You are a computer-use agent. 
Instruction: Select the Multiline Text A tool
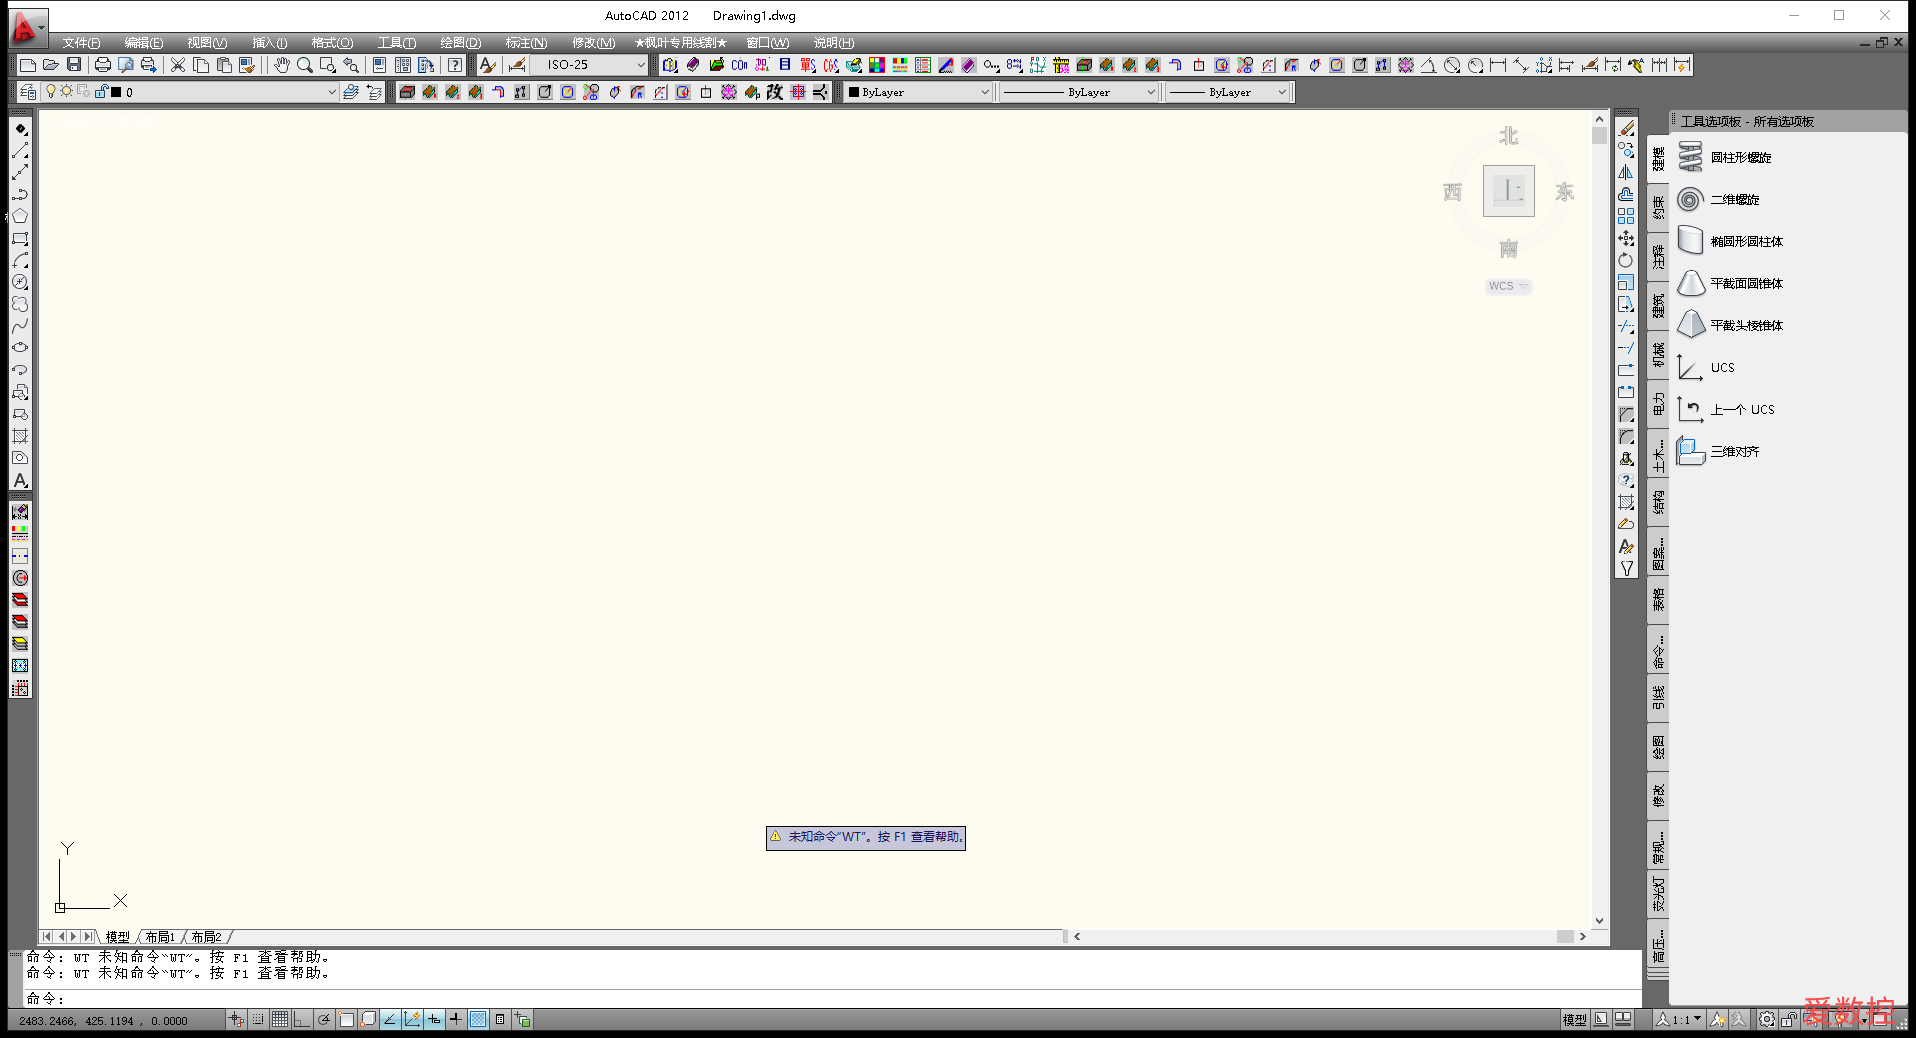click(x=20, y=481)
